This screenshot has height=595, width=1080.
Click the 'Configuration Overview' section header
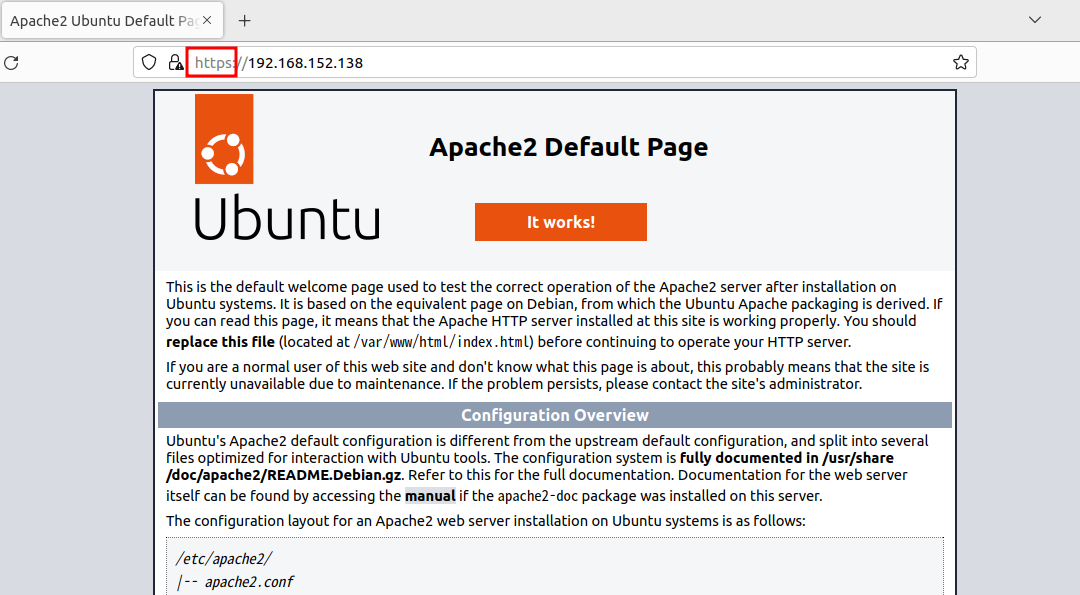pos(554,415)
